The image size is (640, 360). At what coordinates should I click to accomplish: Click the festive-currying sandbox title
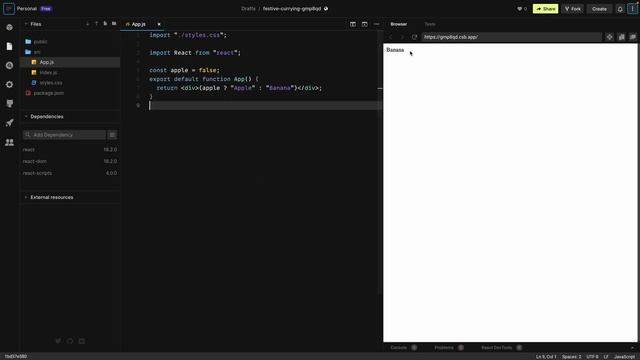(292, 9)
